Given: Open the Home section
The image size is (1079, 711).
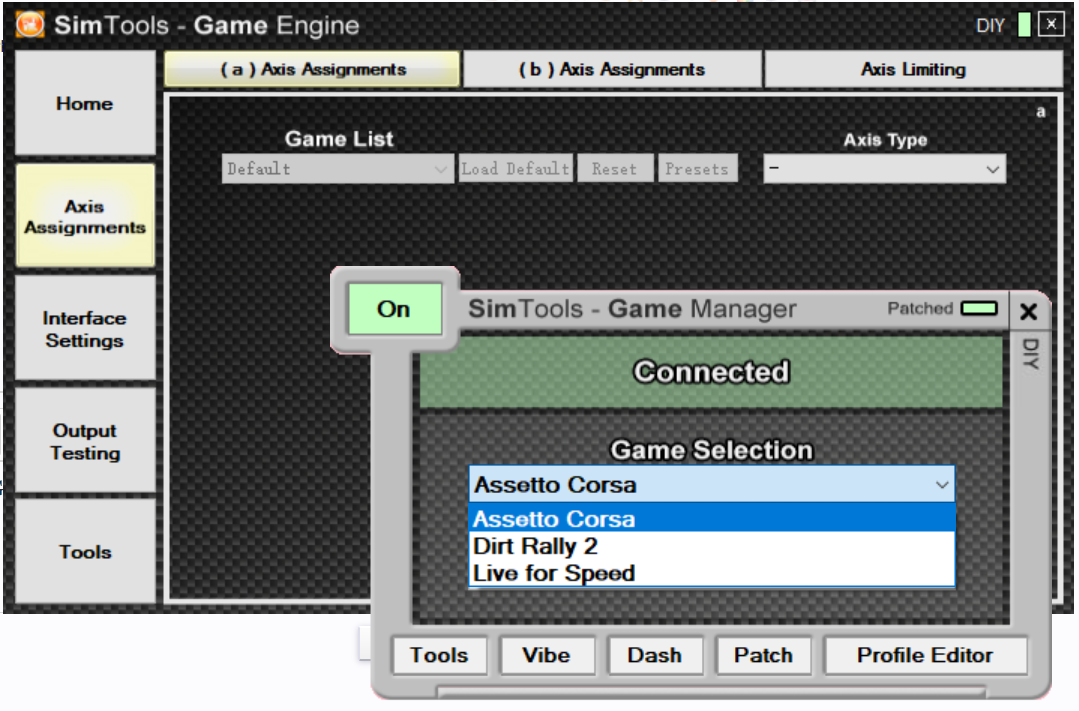Looking at the screenshot, I should point(85,103).
